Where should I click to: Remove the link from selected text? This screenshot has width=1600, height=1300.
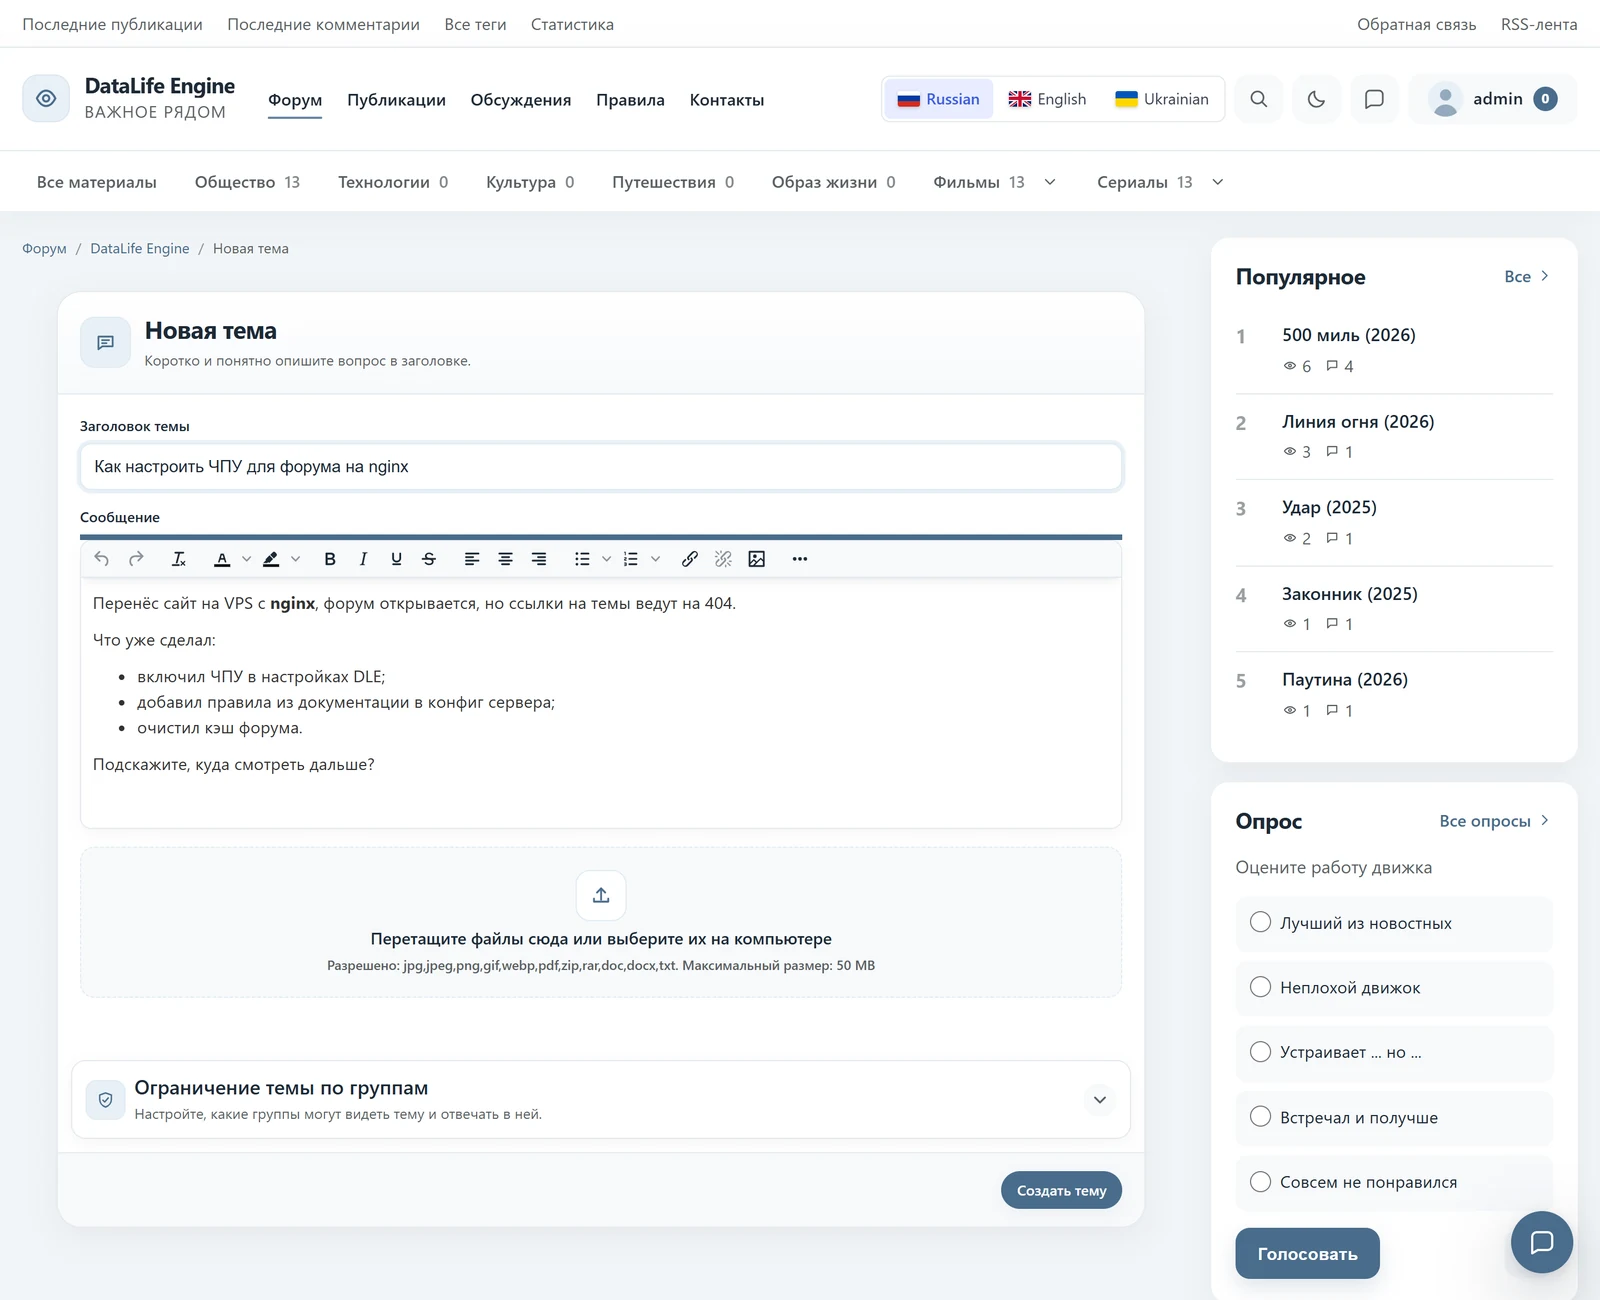point(723,559)
